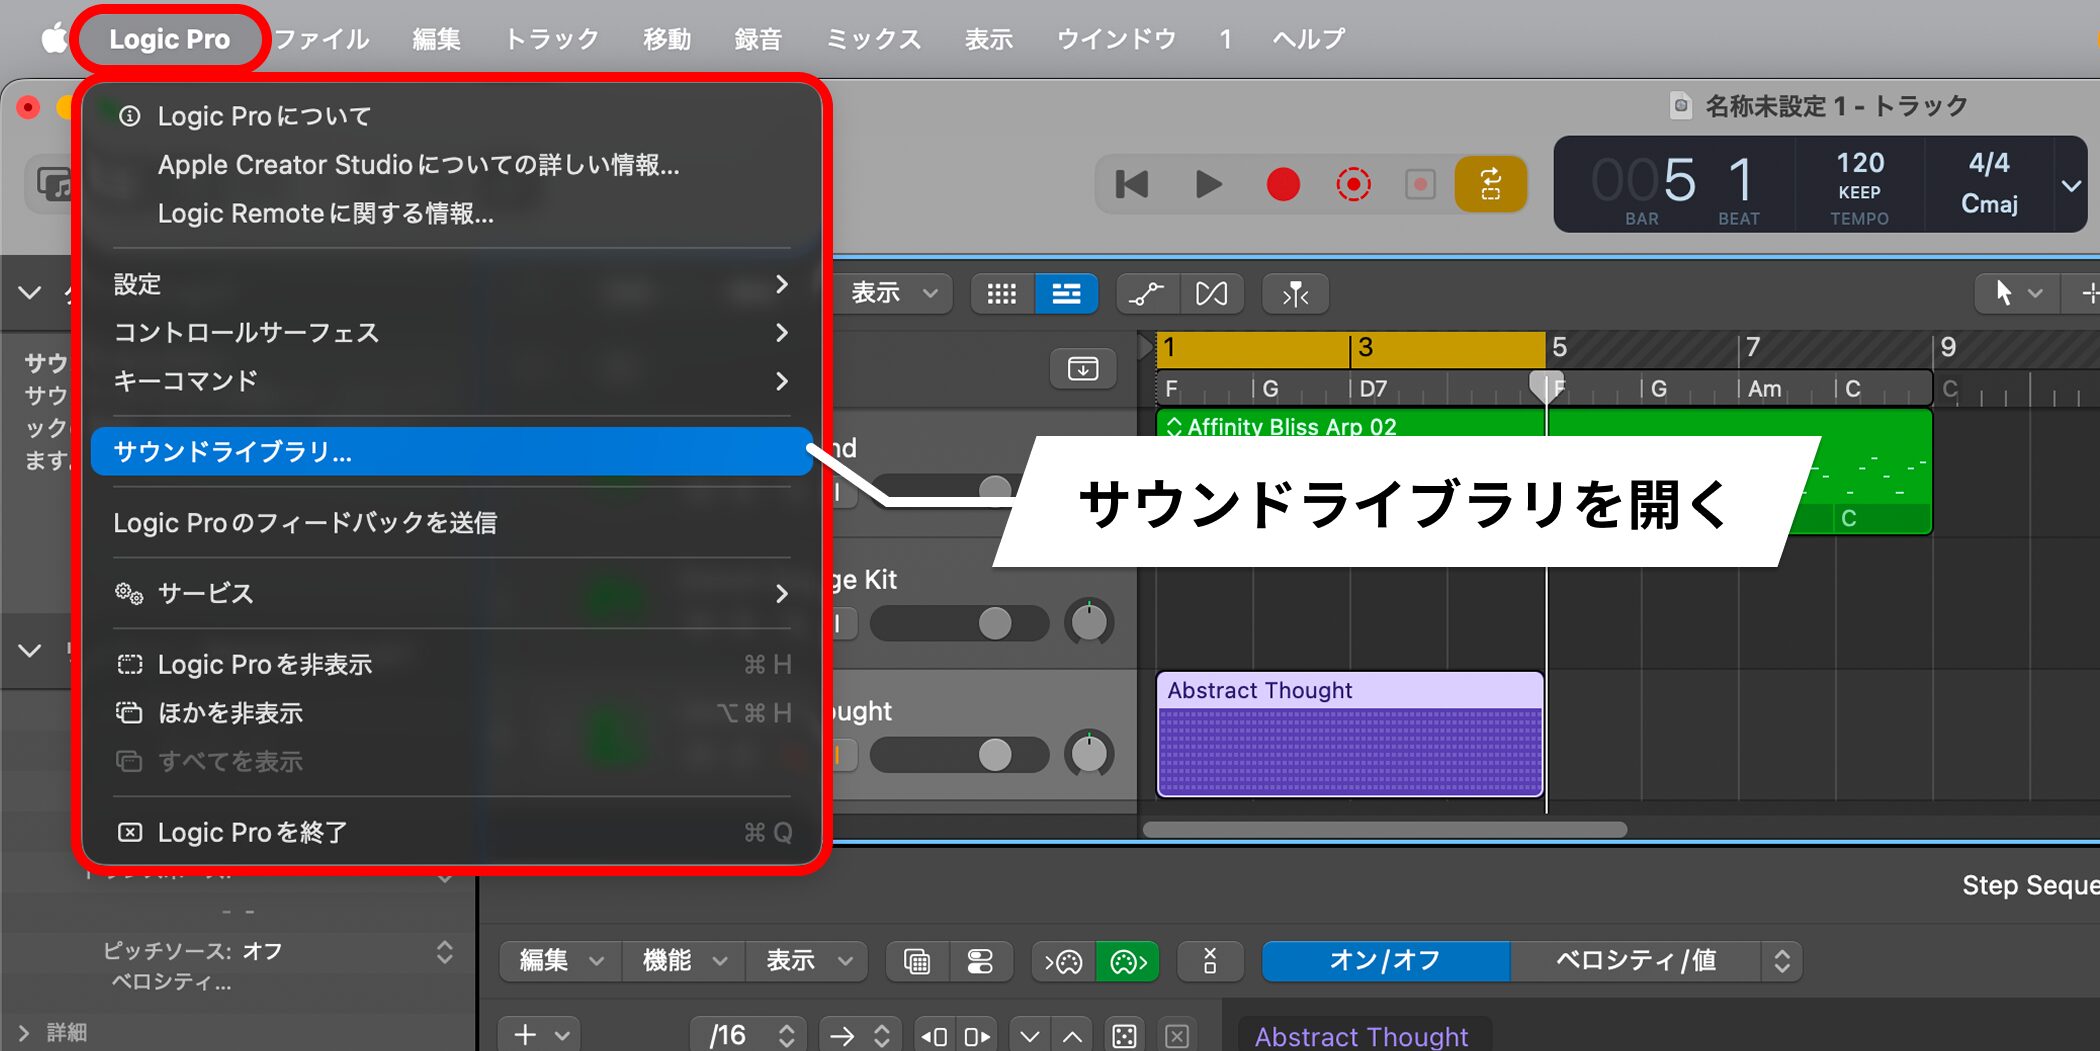Click the red record button
The height and width of the screenshot is (1051, 2100).
tap(1283, 184)
